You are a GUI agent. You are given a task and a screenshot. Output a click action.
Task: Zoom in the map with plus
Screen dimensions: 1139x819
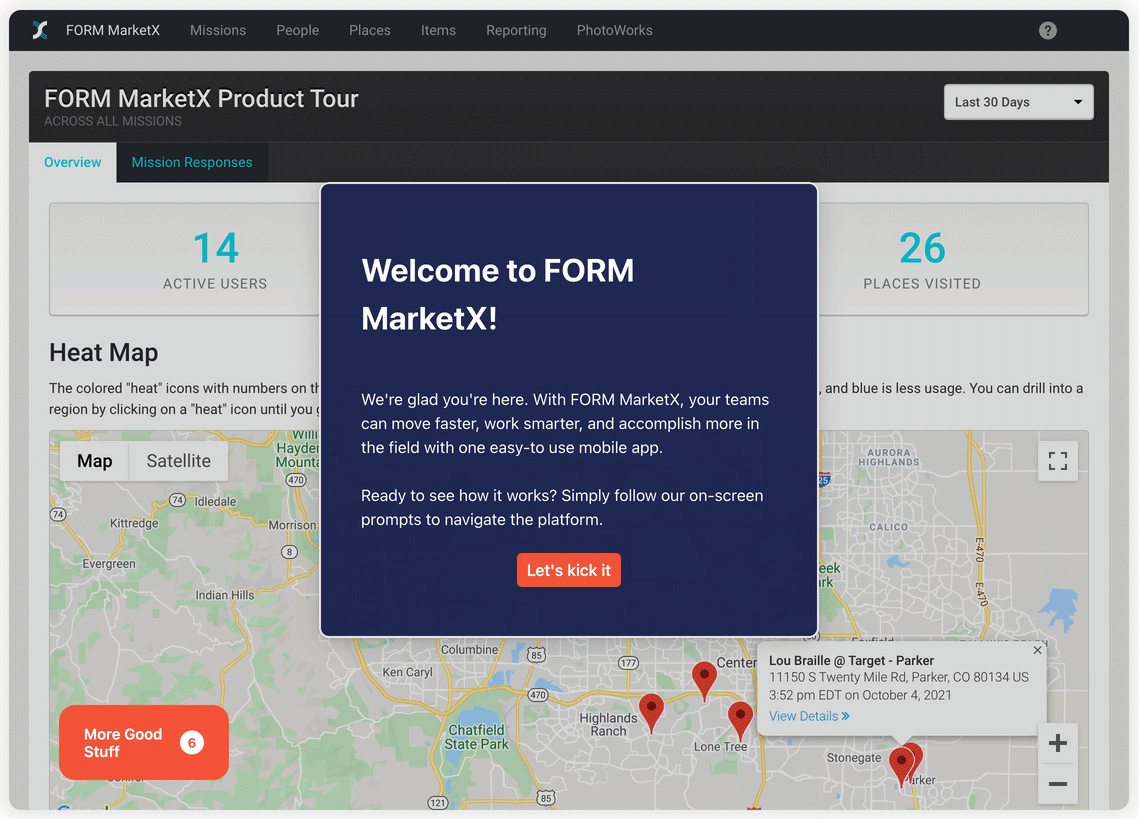tap(1058, 743)
